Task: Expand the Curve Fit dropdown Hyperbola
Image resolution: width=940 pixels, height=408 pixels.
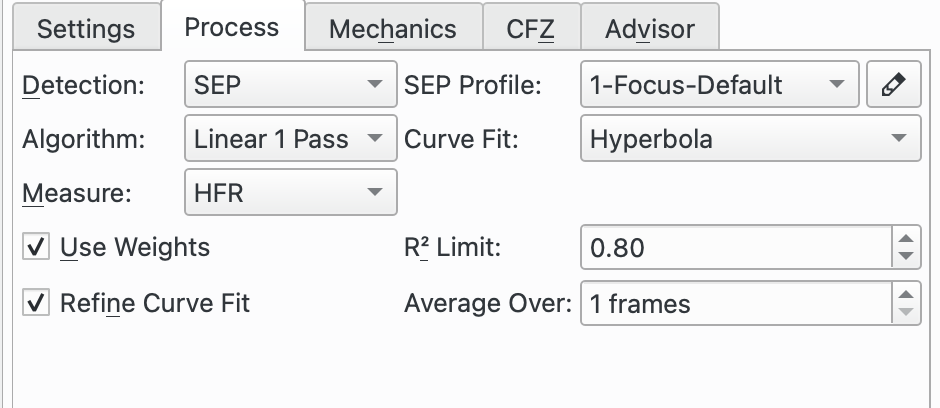Action: click(751, 138)
